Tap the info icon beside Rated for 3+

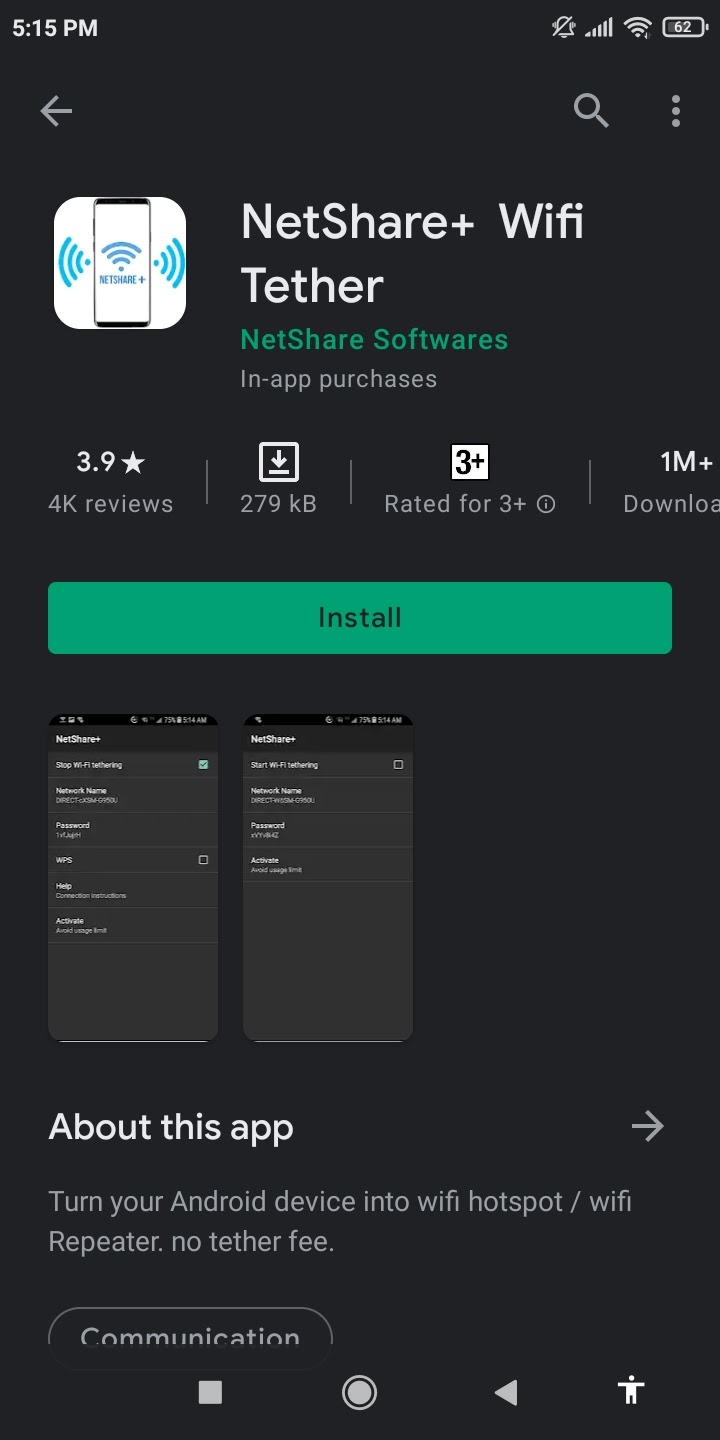(546, 504)
